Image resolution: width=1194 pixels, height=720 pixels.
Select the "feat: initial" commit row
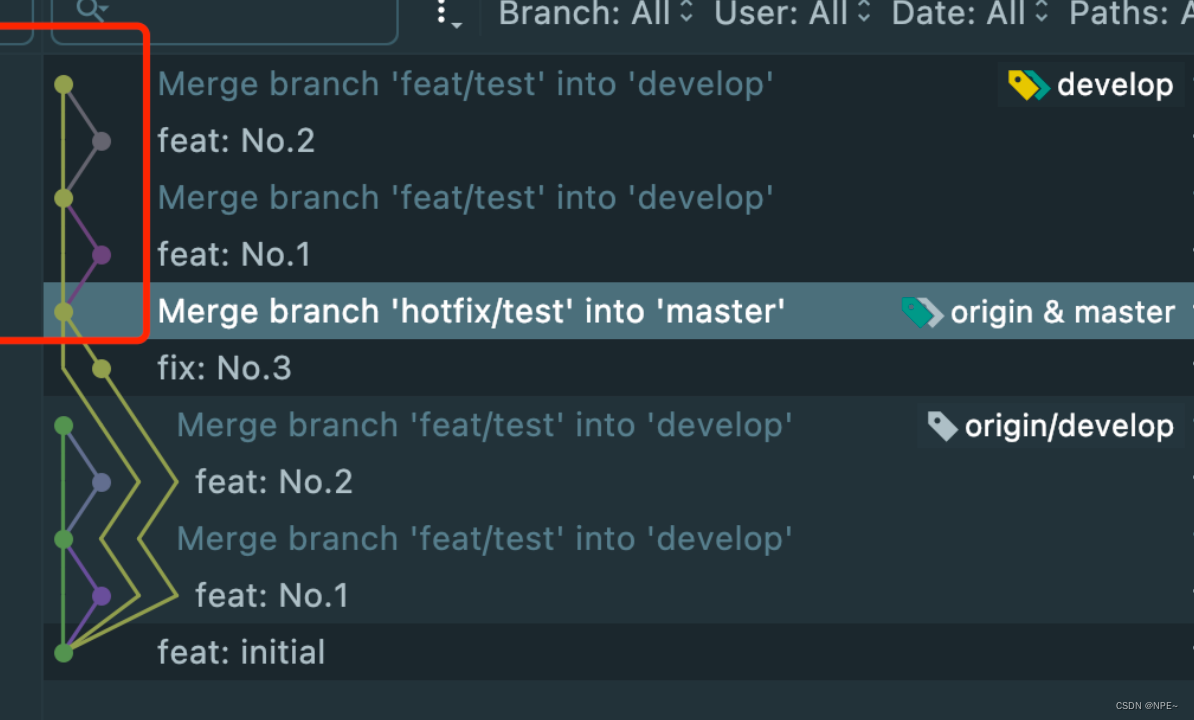pos(241,653)
